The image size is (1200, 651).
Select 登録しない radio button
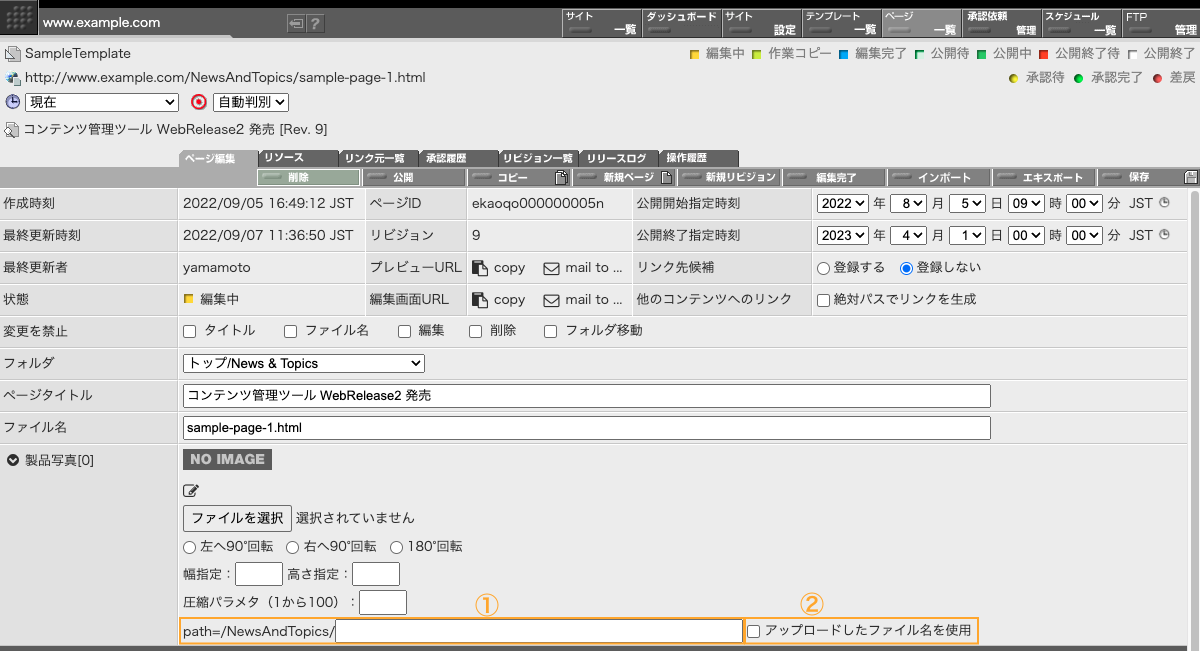pyautogui.click(x=907, y=267)
